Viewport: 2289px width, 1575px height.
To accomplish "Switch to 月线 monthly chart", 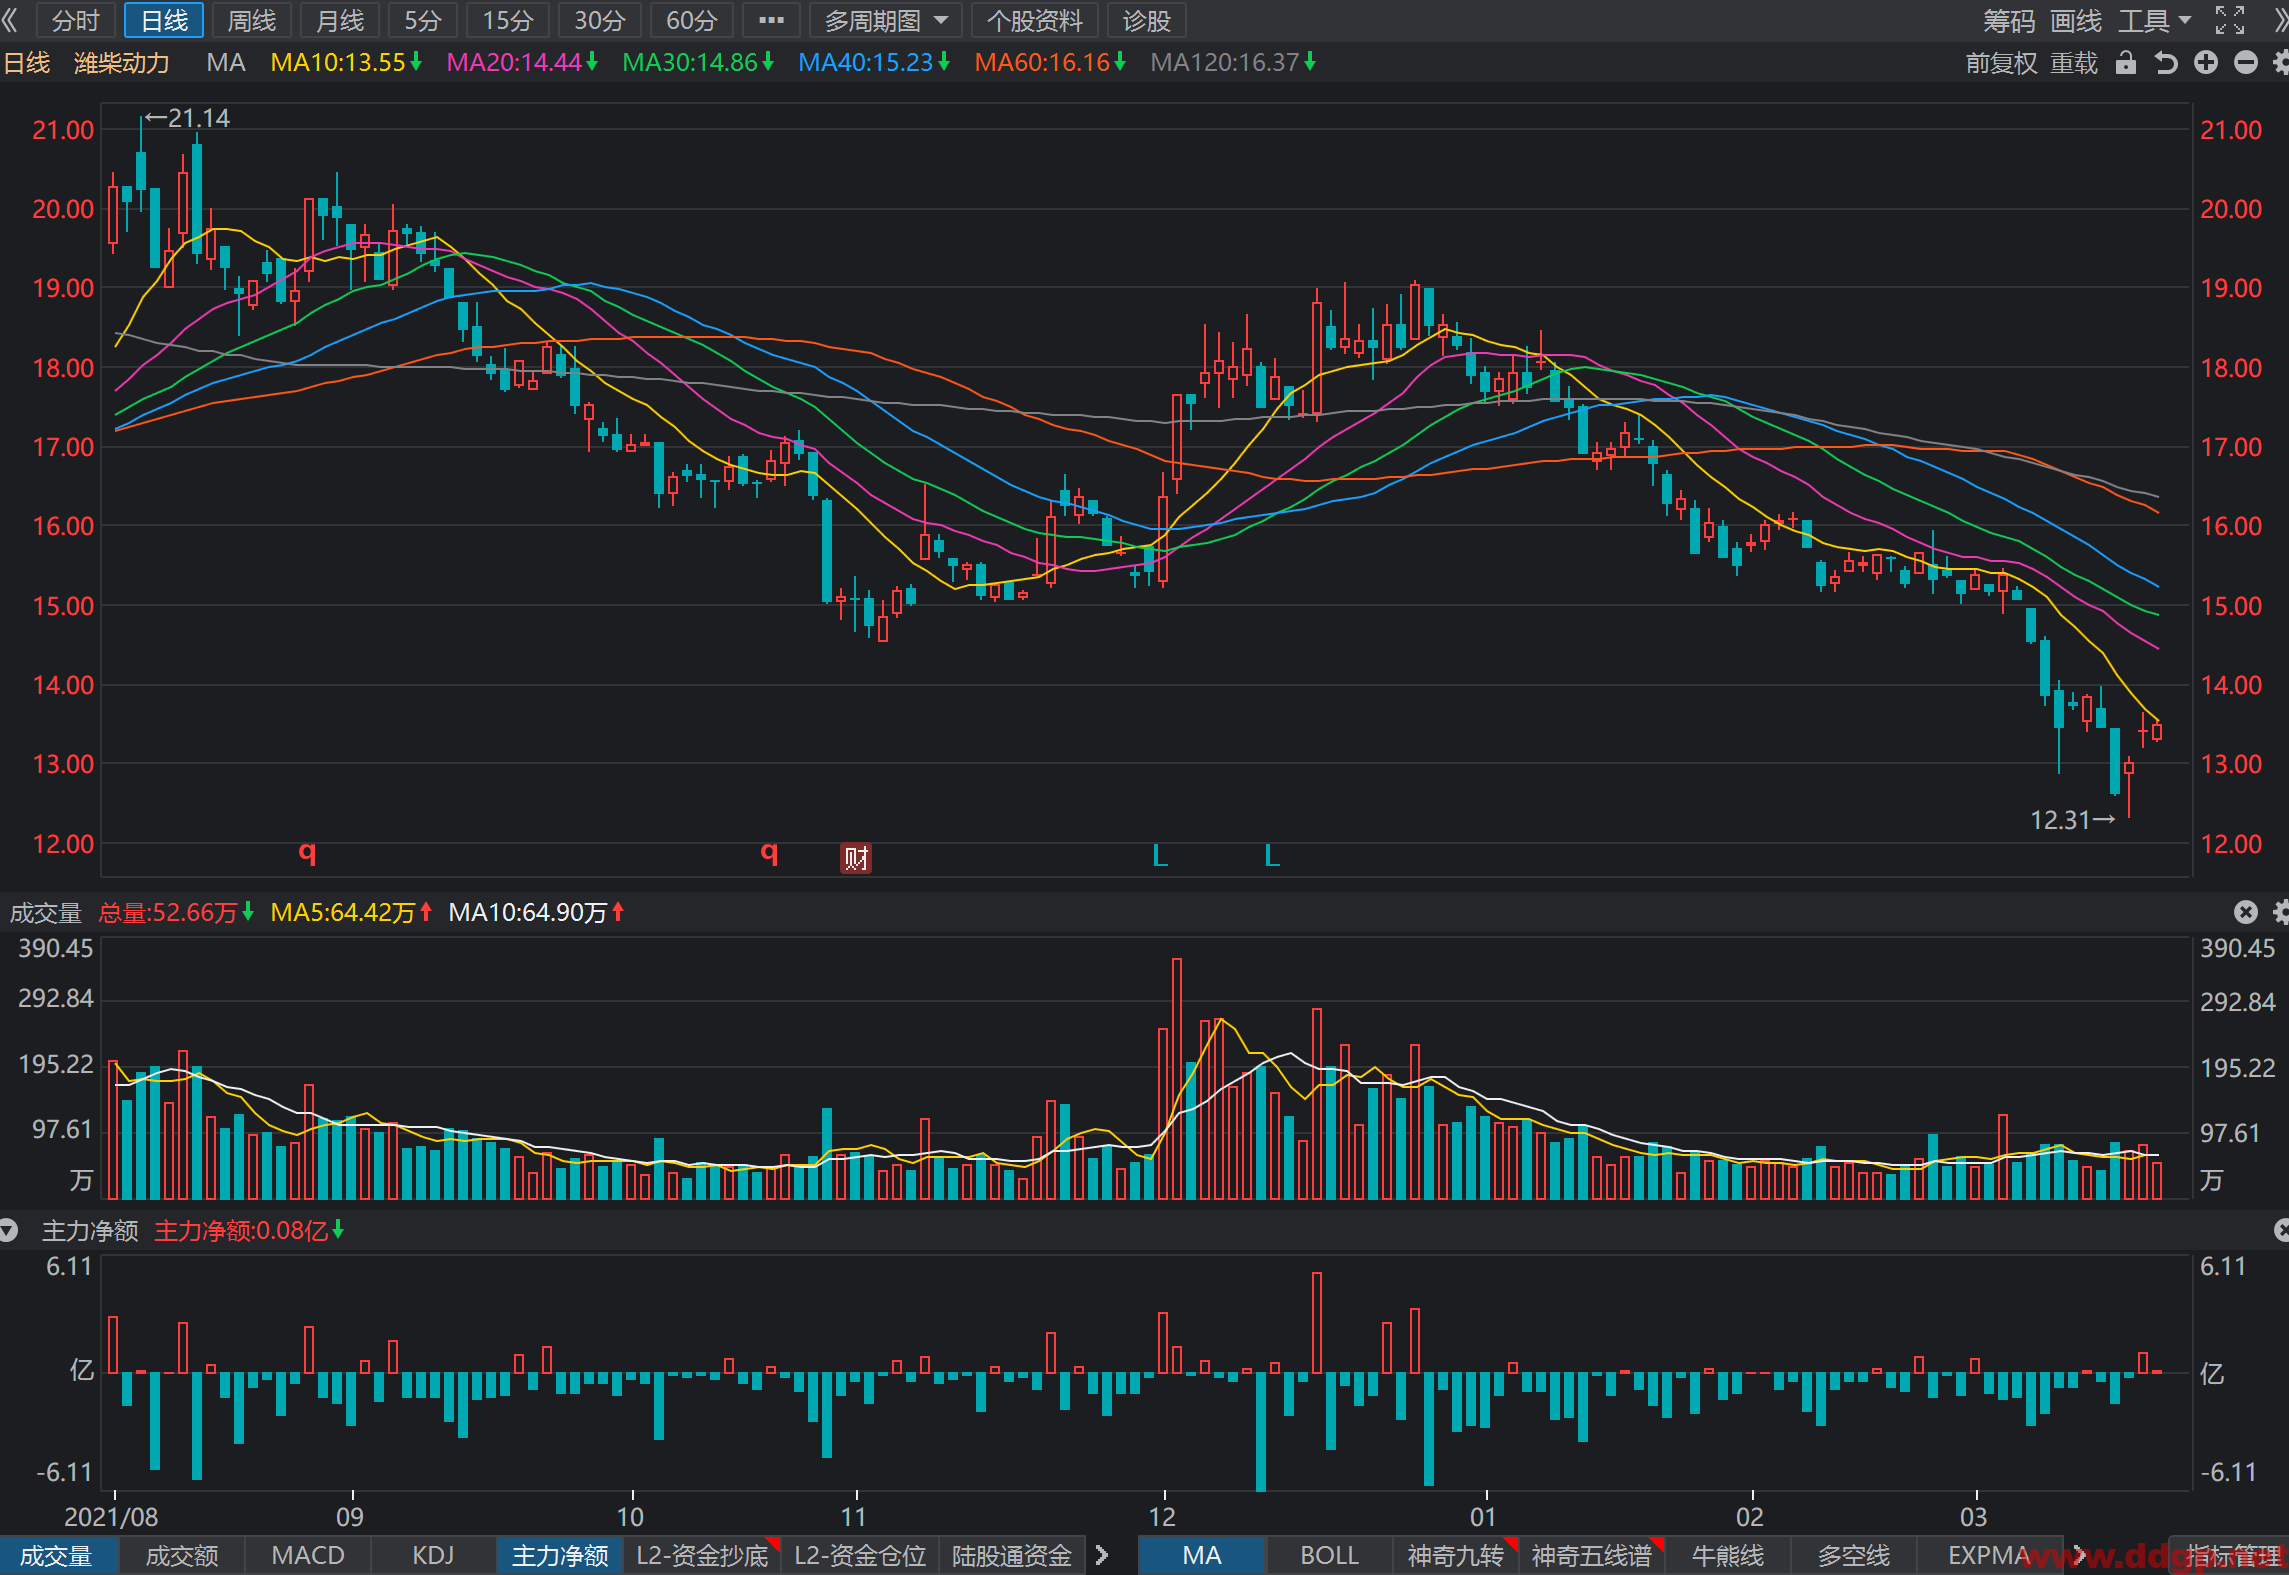I will pos(340,20).
